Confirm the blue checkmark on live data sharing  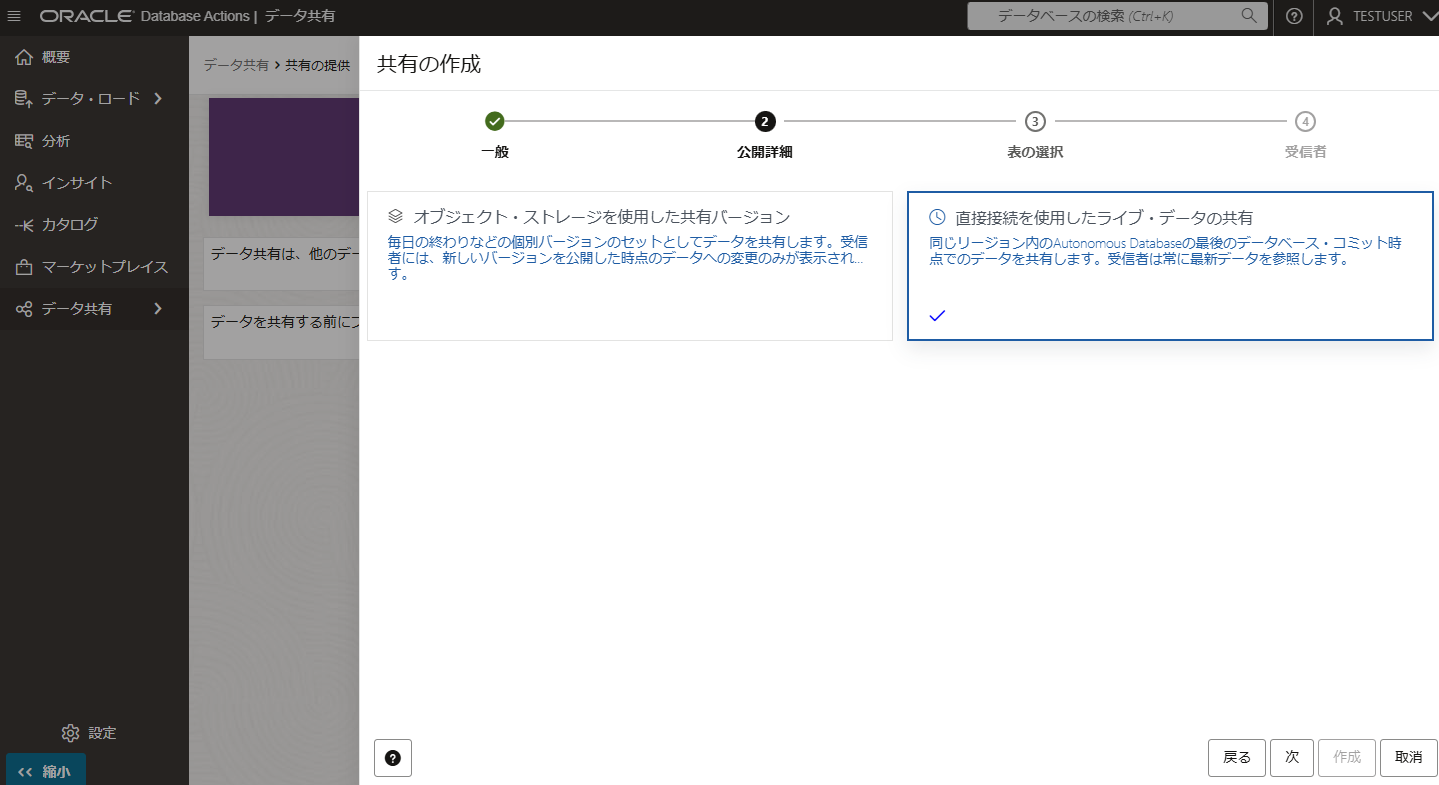[937, 316]
